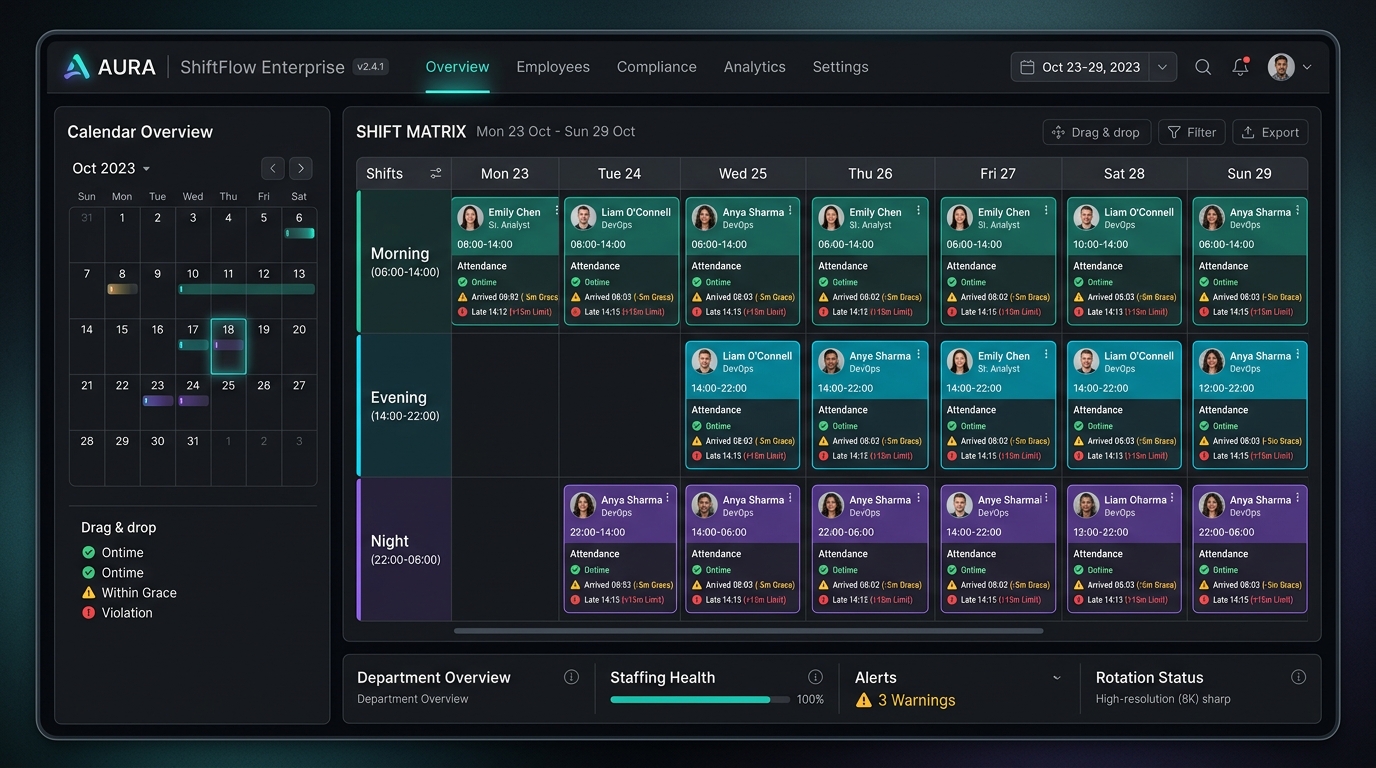Image resolution: width=1376 pixels, height=768 pixels.
Task: Open kebab menu on Tue 24 Night card
Action: [x=668, y=499]
